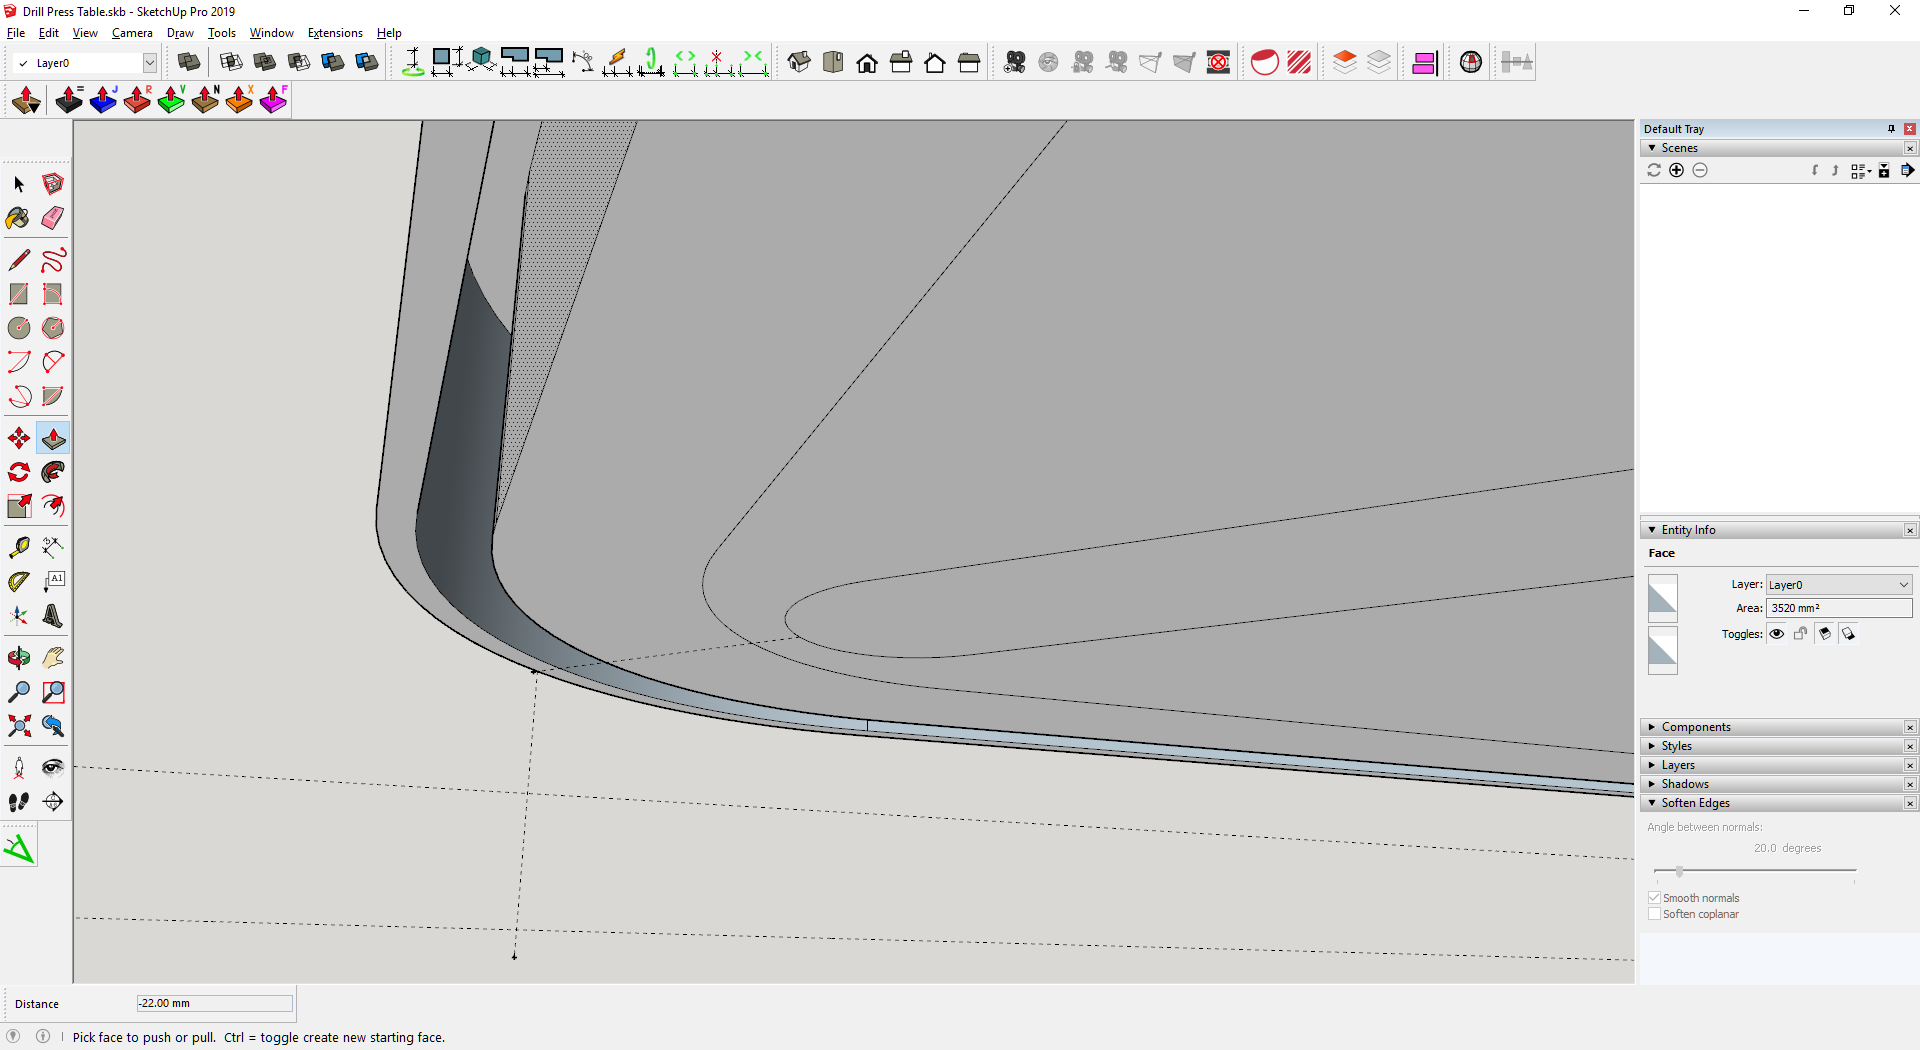Expand the Shadows panel
The height and width of the screenshot is (1050, 1920).
click(1685, 784)
